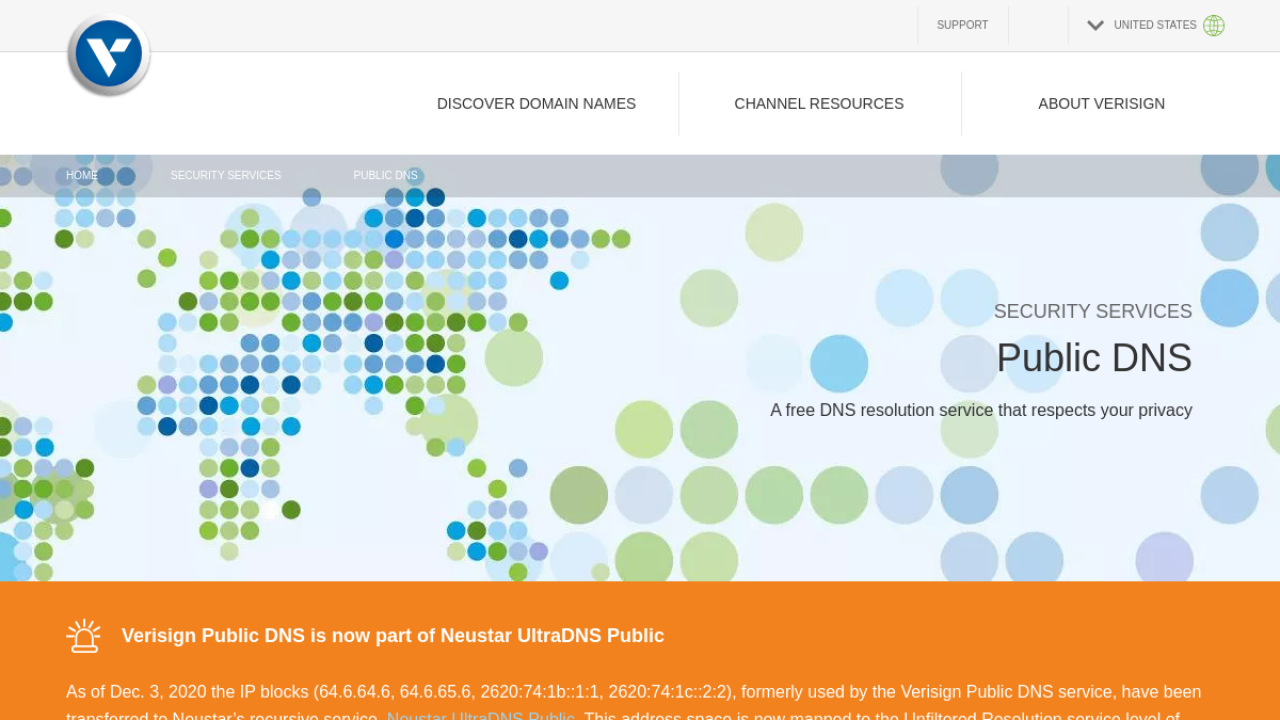Open the Support link
The image size is (1280, 720).
point(962,25)
